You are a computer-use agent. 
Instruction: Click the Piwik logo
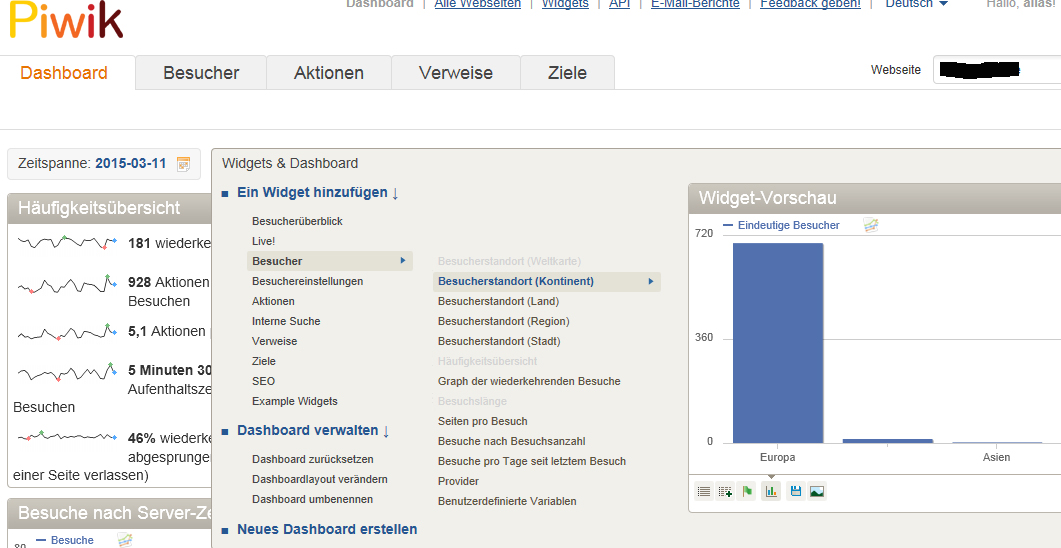66,20
